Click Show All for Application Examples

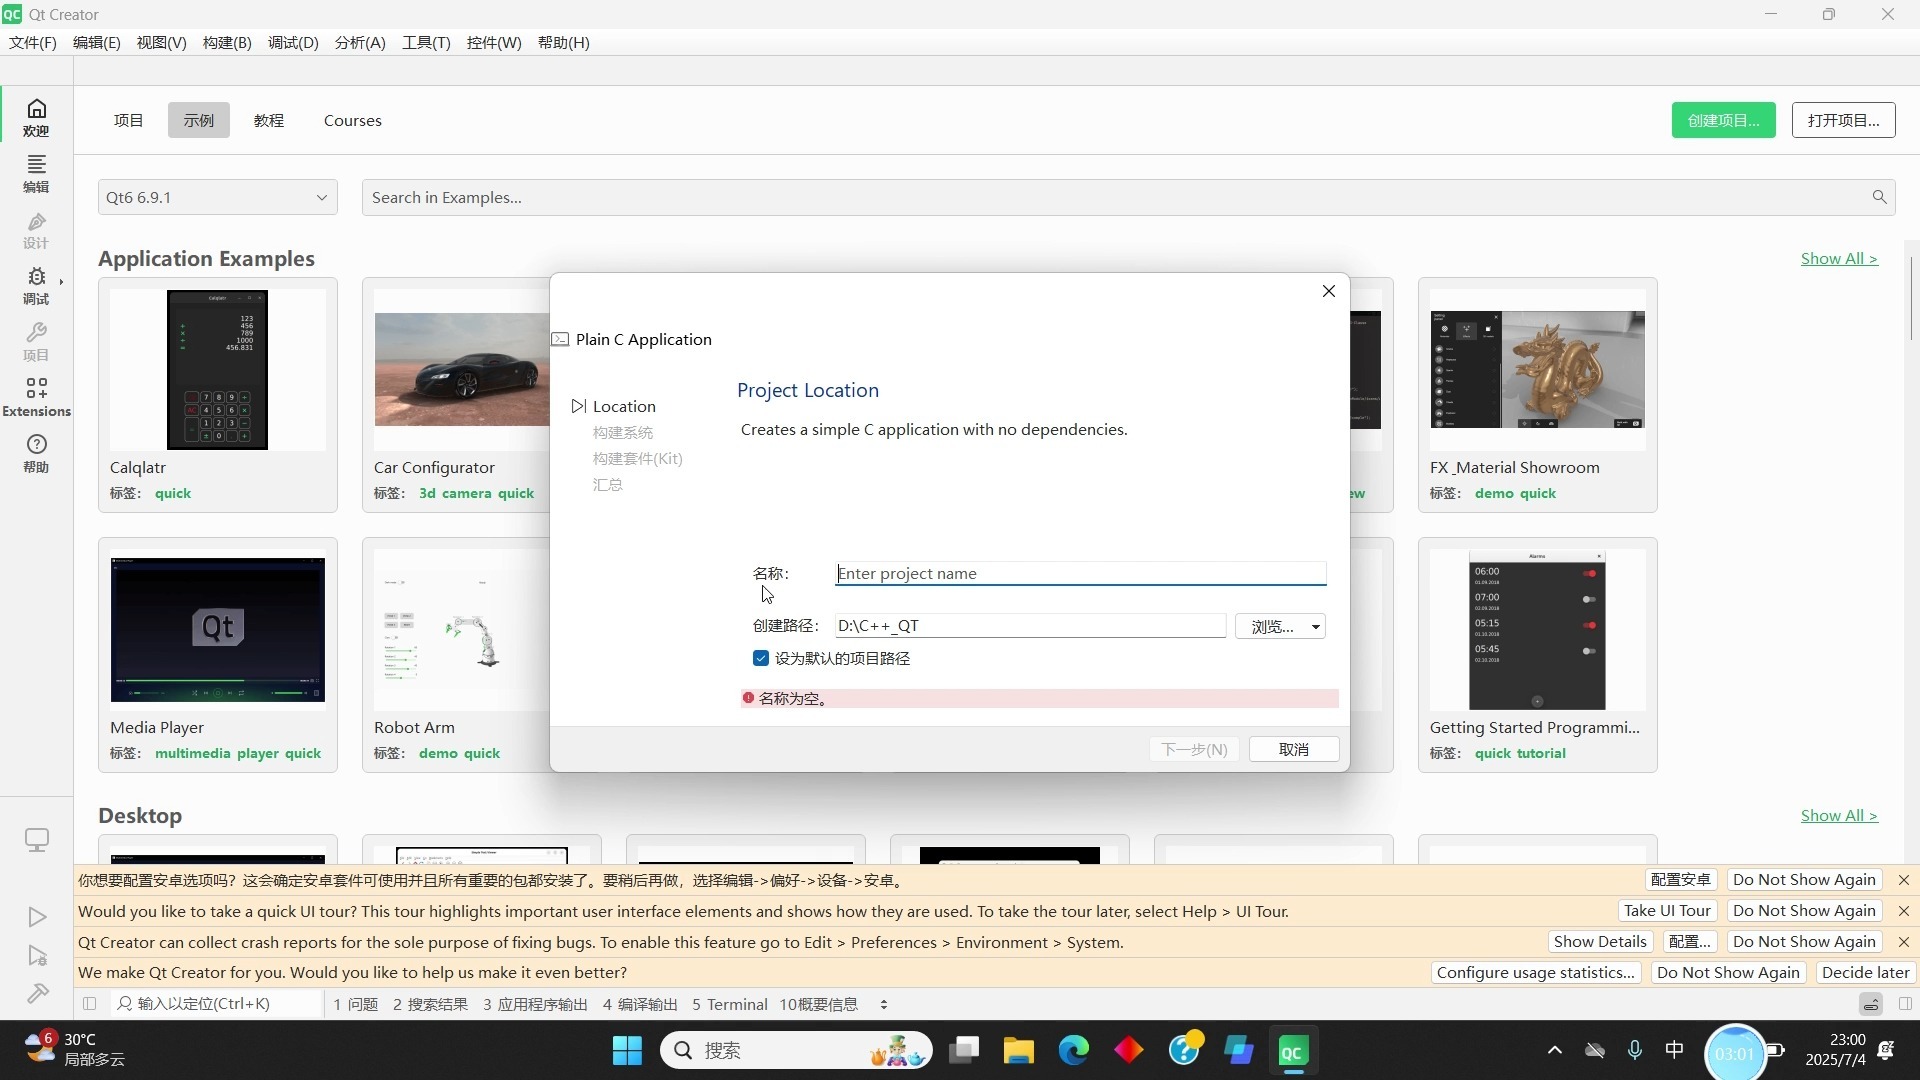pyautogui.click(x=1839, y=258)
